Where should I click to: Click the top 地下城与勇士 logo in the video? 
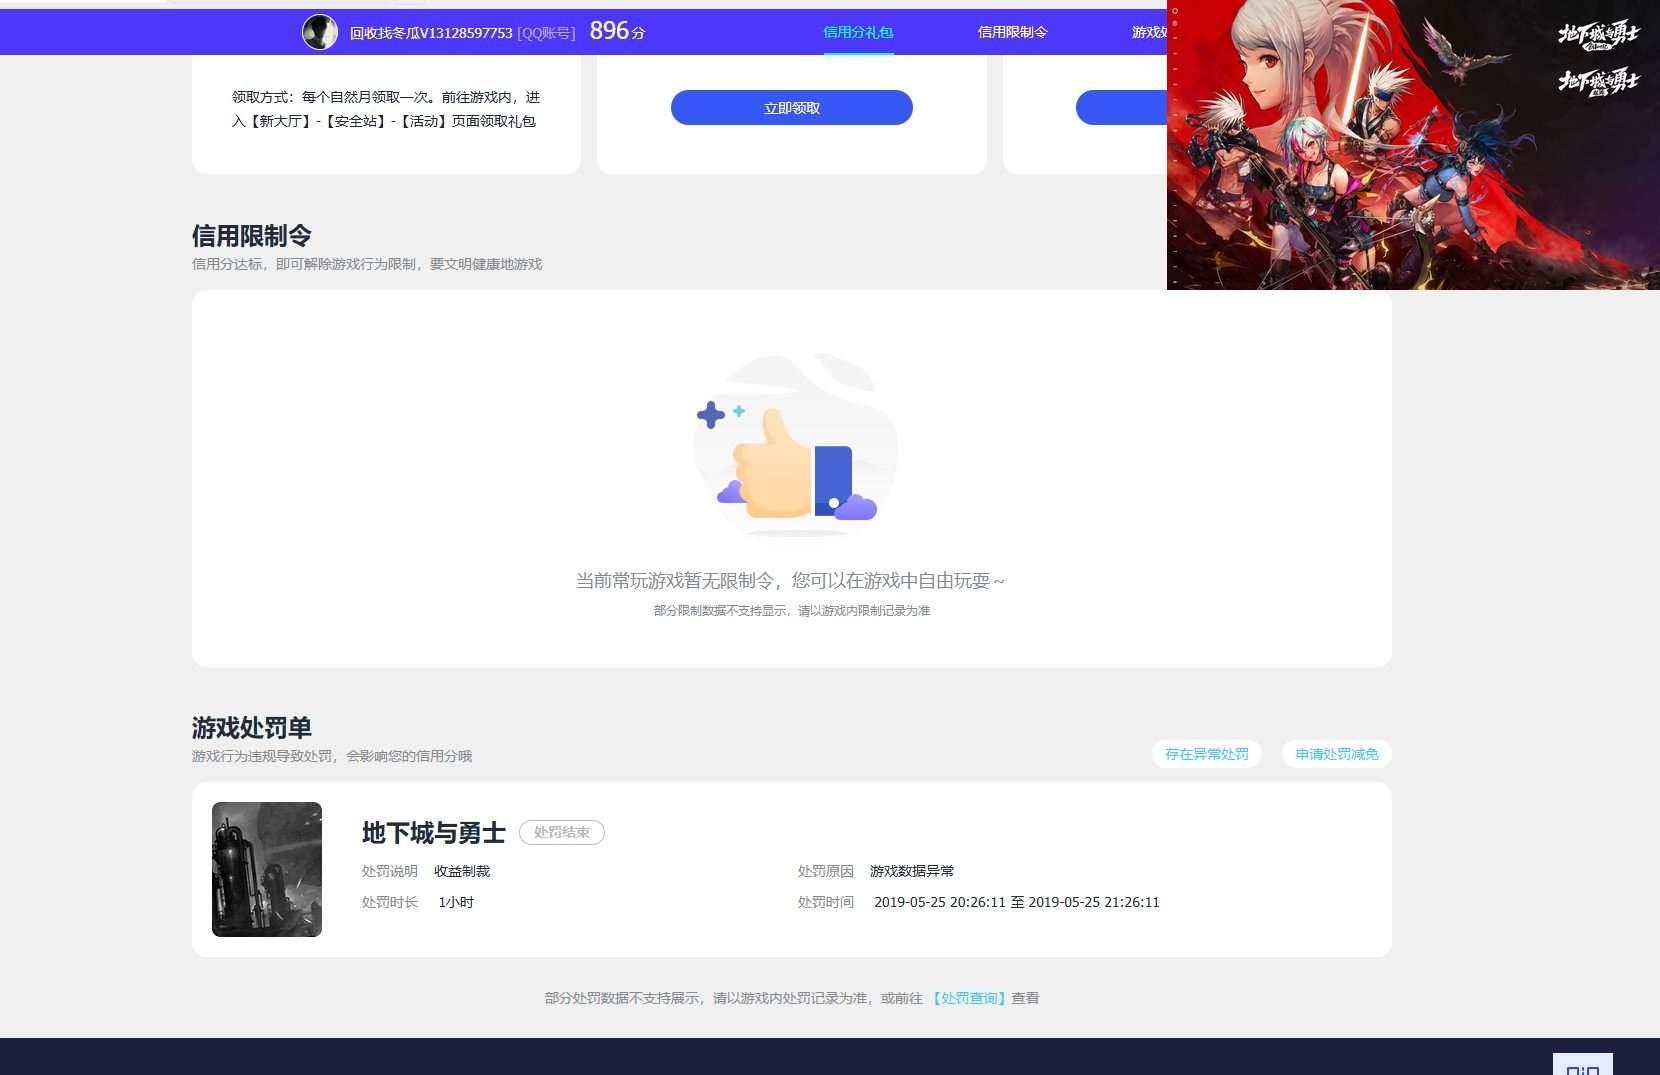coord(1598,35)
